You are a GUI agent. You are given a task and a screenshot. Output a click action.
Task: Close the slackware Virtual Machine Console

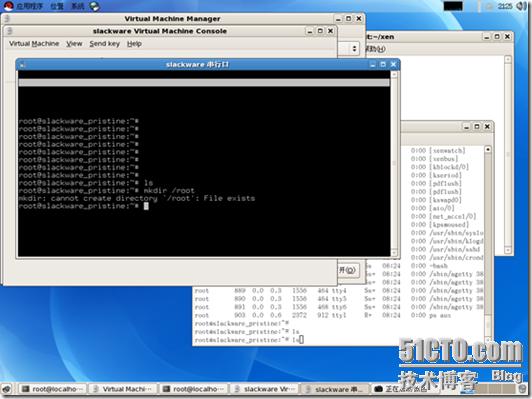tap(330, 31)
